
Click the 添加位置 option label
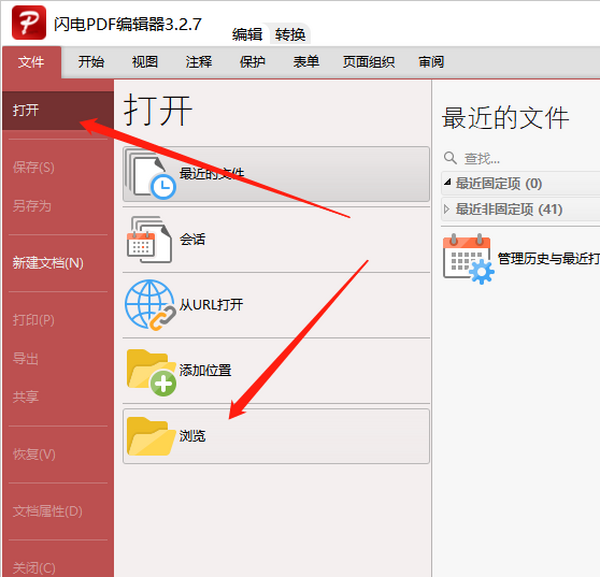click(x=205, y=370)
